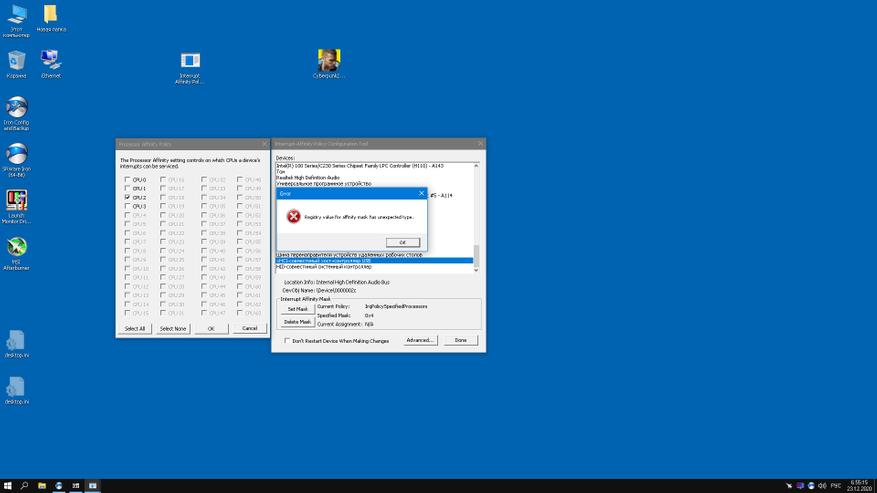Select the Ethernet desktop shortcut
The height and width of the screenshot is (493, 877).
click(50, 62)
